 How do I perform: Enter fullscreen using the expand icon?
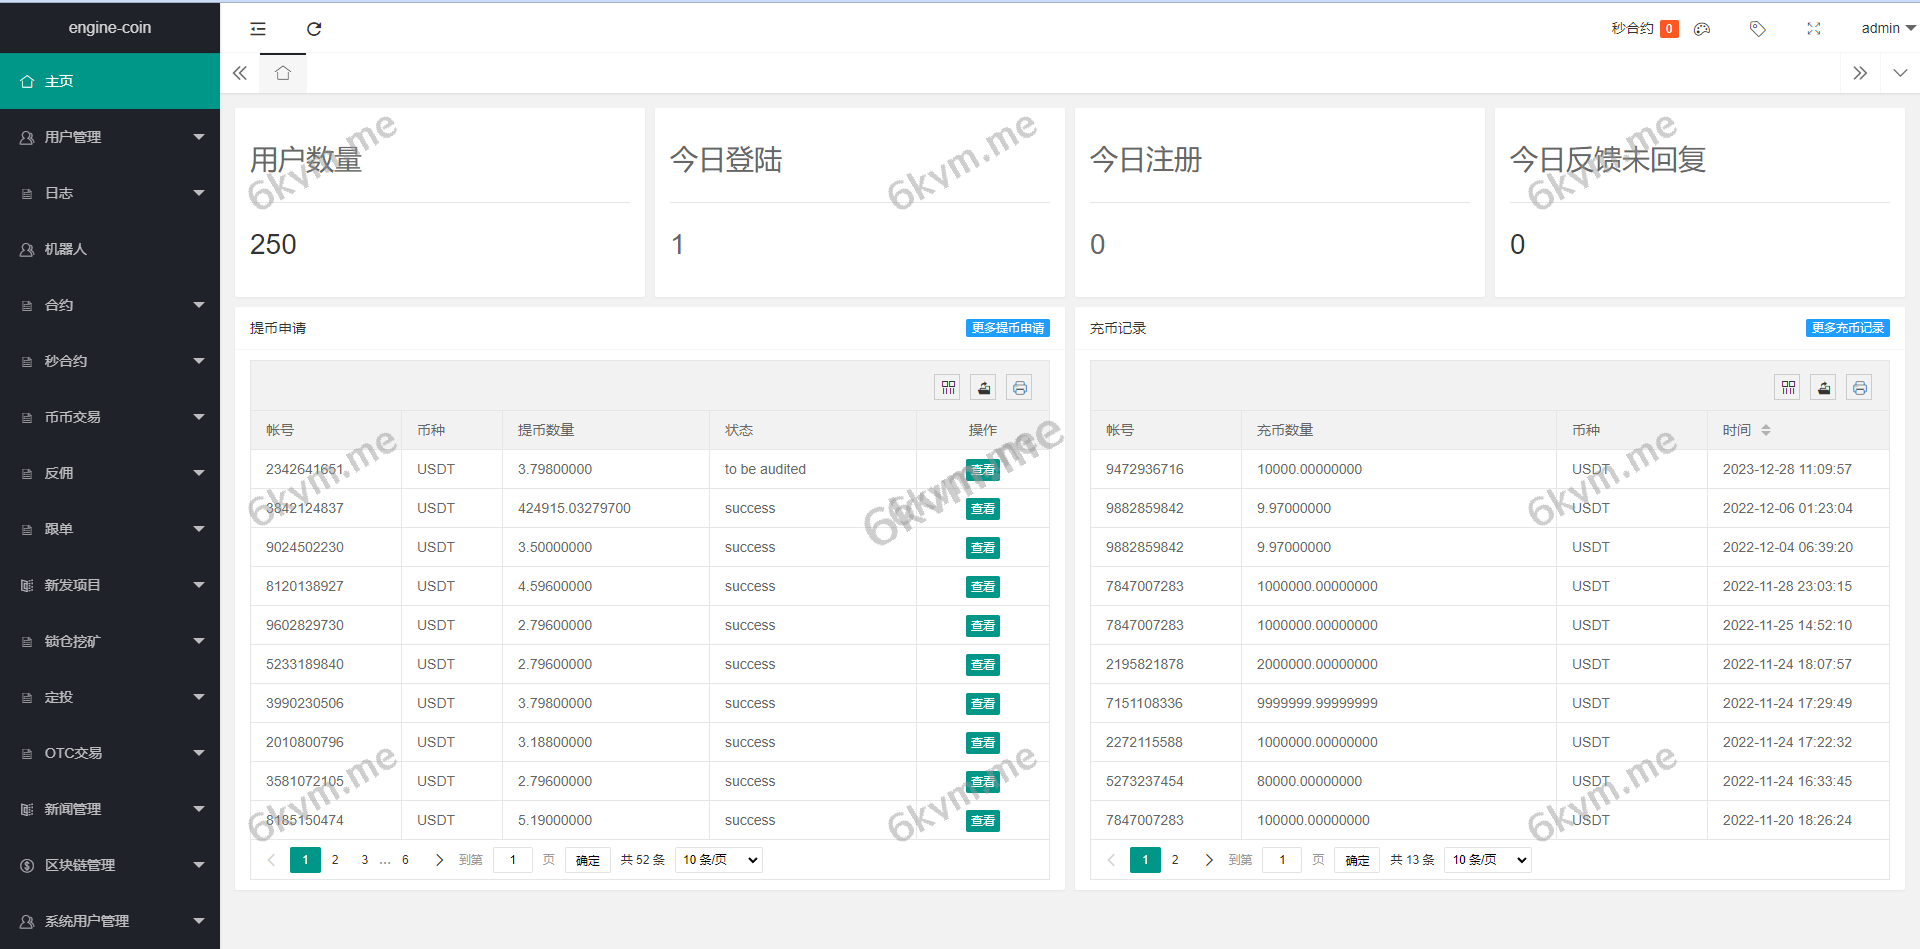1813,29
